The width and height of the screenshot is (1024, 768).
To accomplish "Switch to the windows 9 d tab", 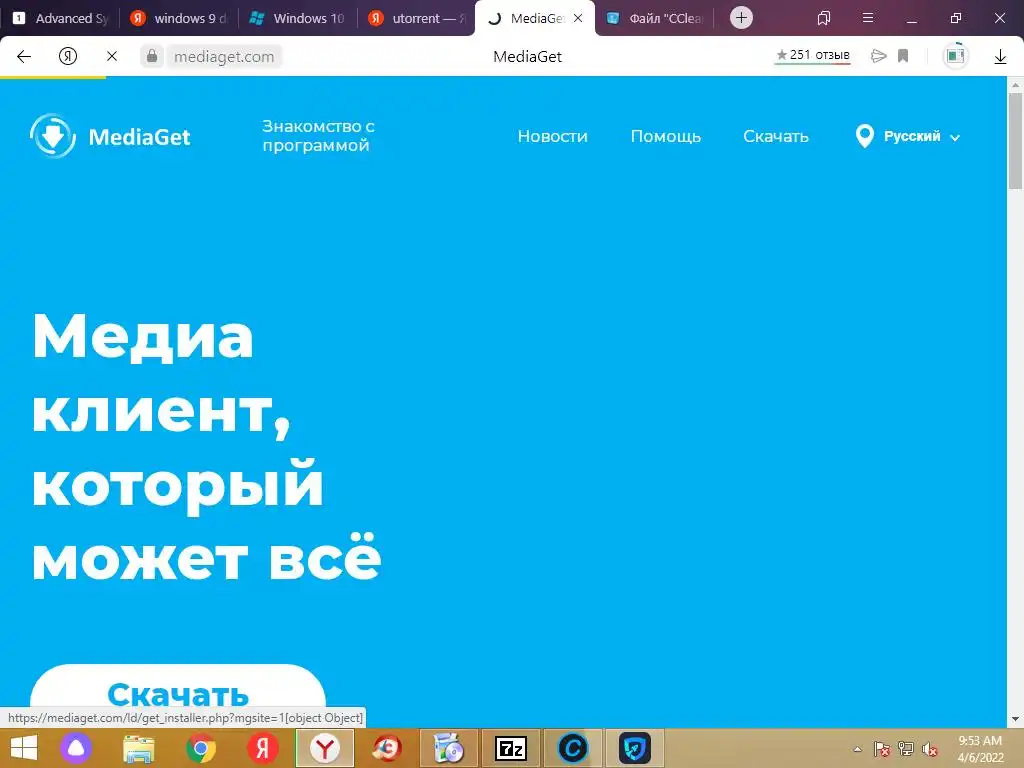I will pyautogui.click(x=179, y=18).
